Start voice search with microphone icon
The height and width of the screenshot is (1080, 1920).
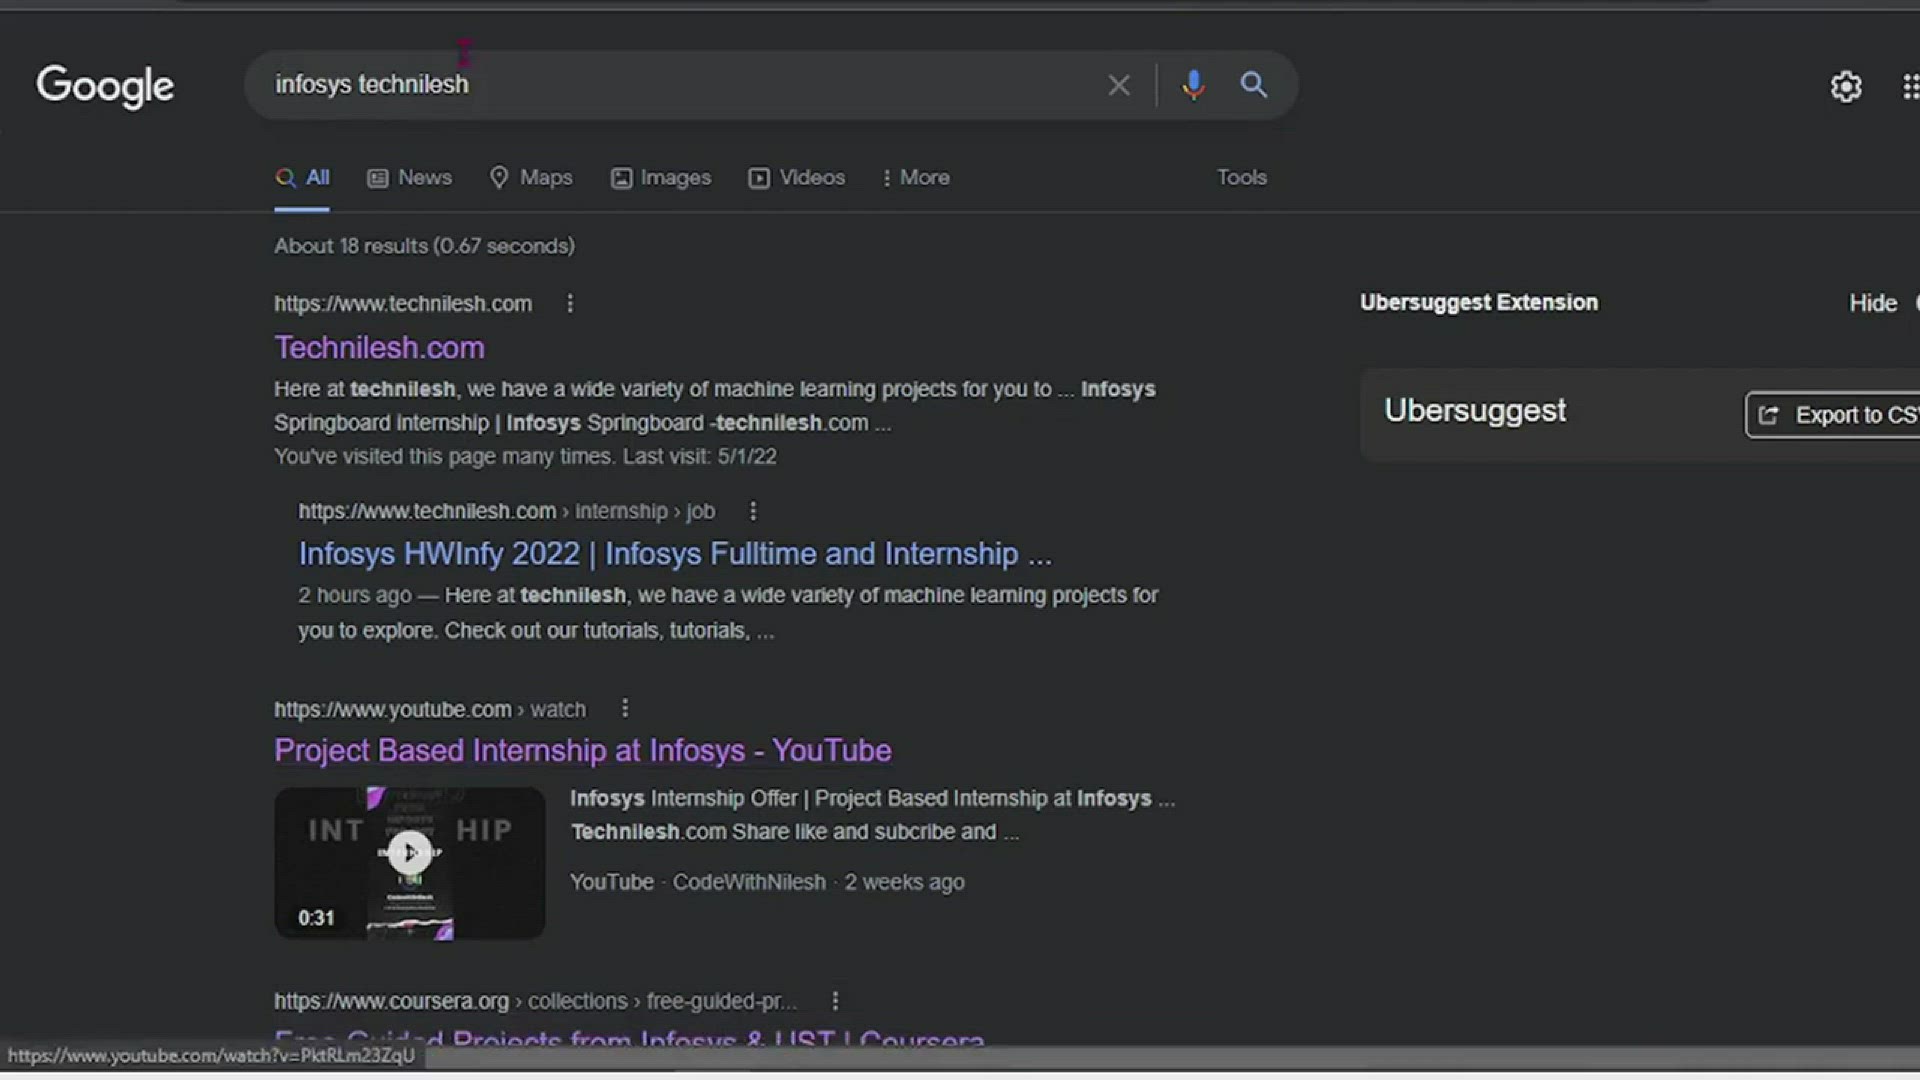pyautogui.click(x=1193, y=85)
